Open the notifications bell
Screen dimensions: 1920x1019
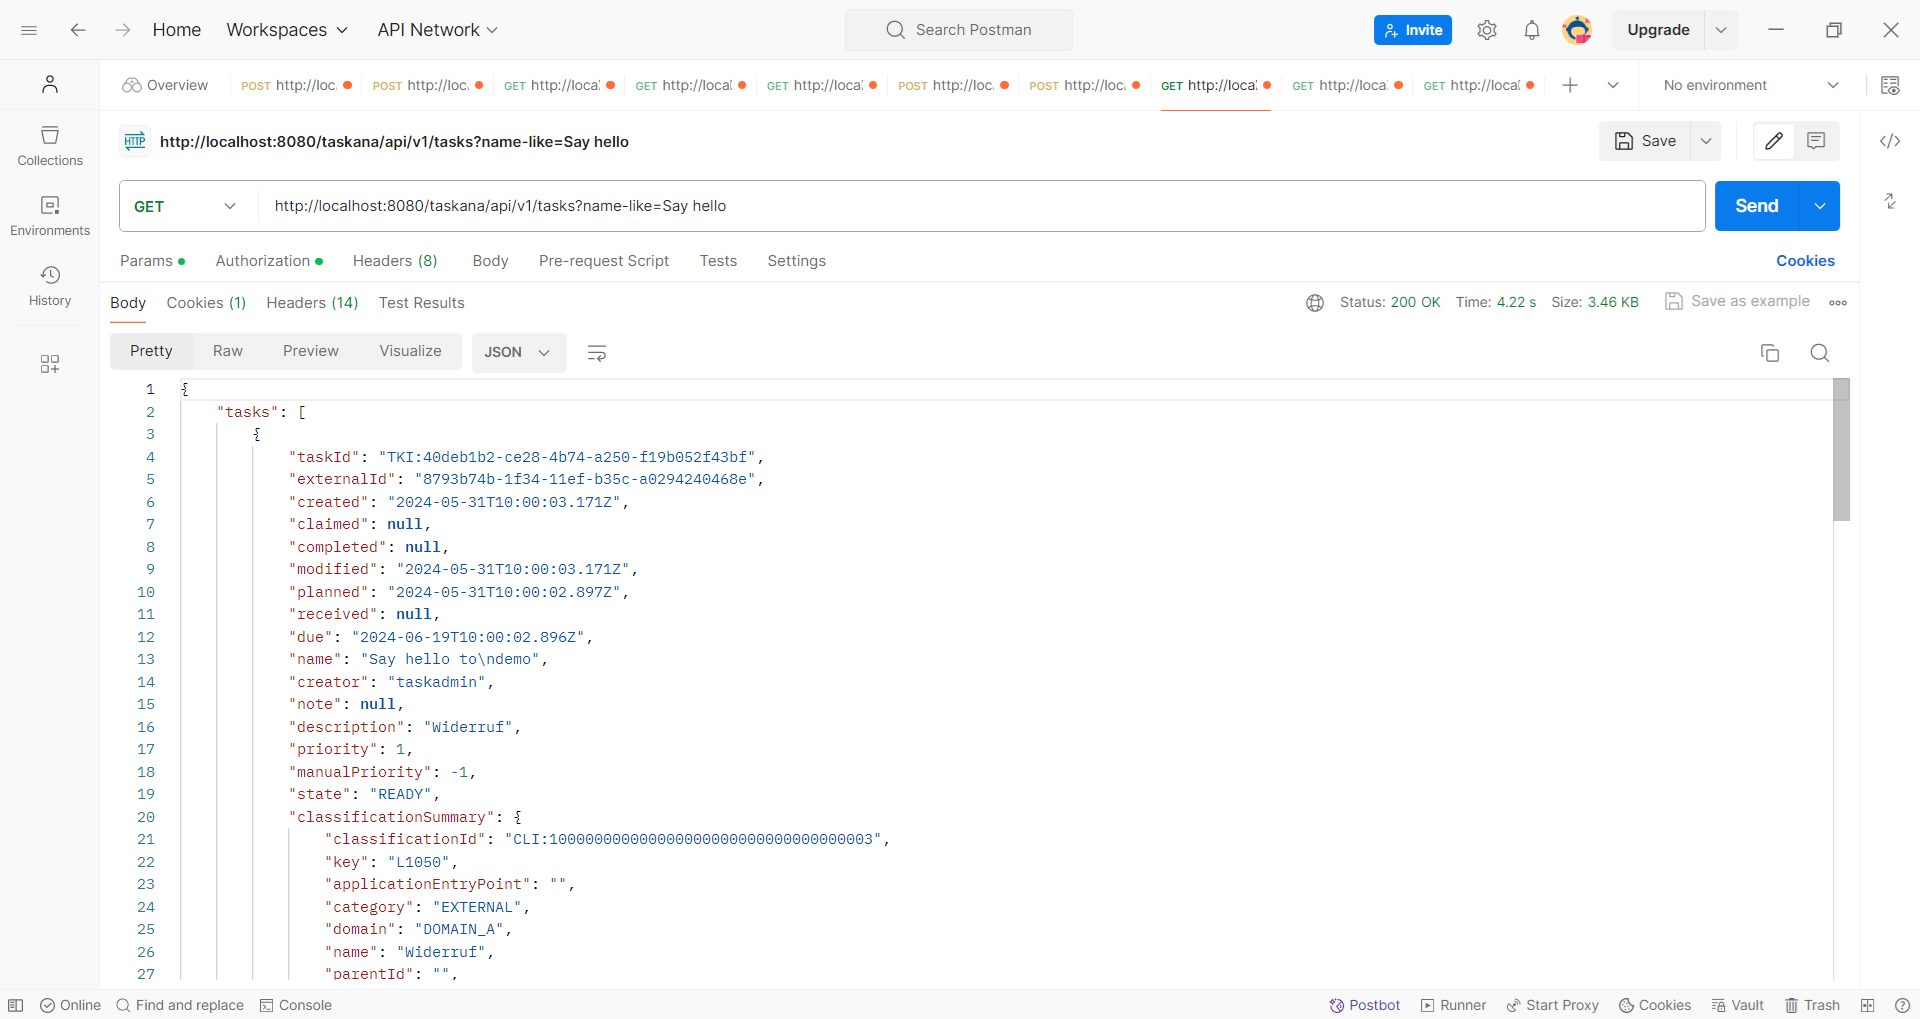(1532, 30)
